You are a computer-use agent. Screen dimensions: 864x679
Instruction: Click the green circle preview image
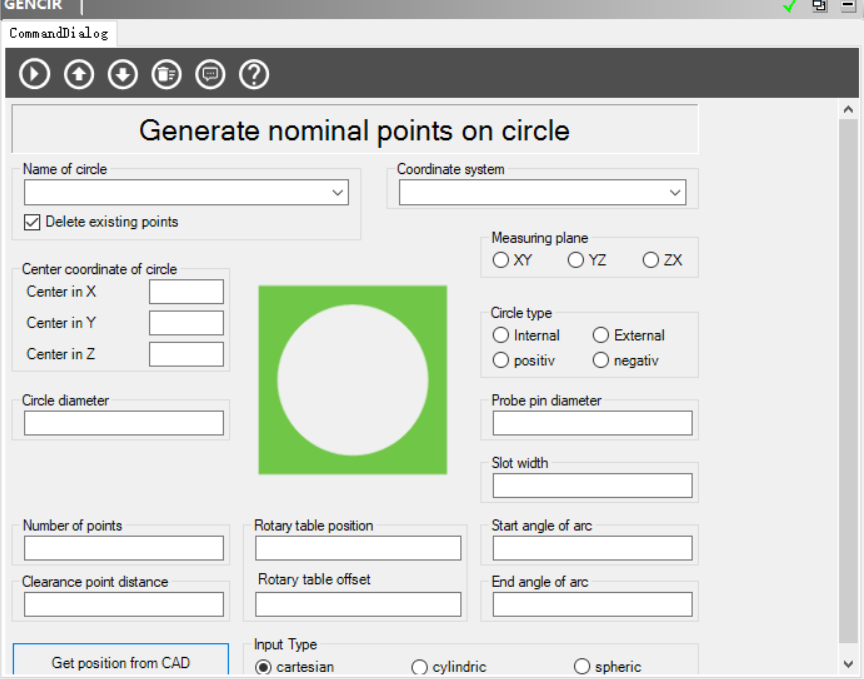tap(353, 380)
